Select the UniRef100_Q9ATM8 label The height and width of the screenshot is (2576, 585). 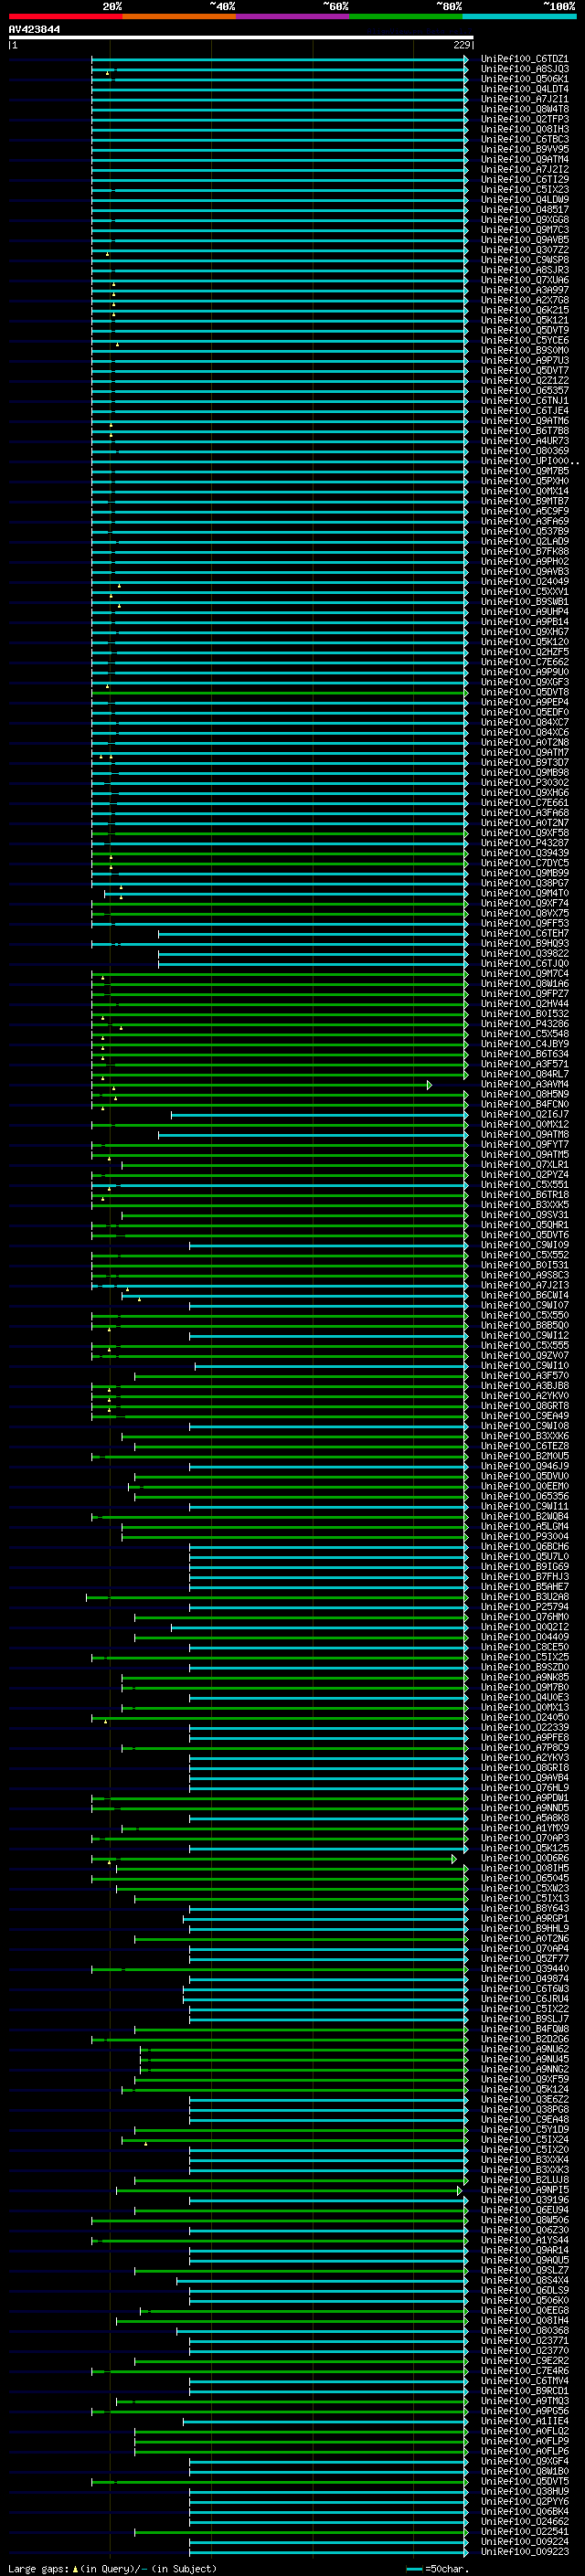[x=524, y=1134]
